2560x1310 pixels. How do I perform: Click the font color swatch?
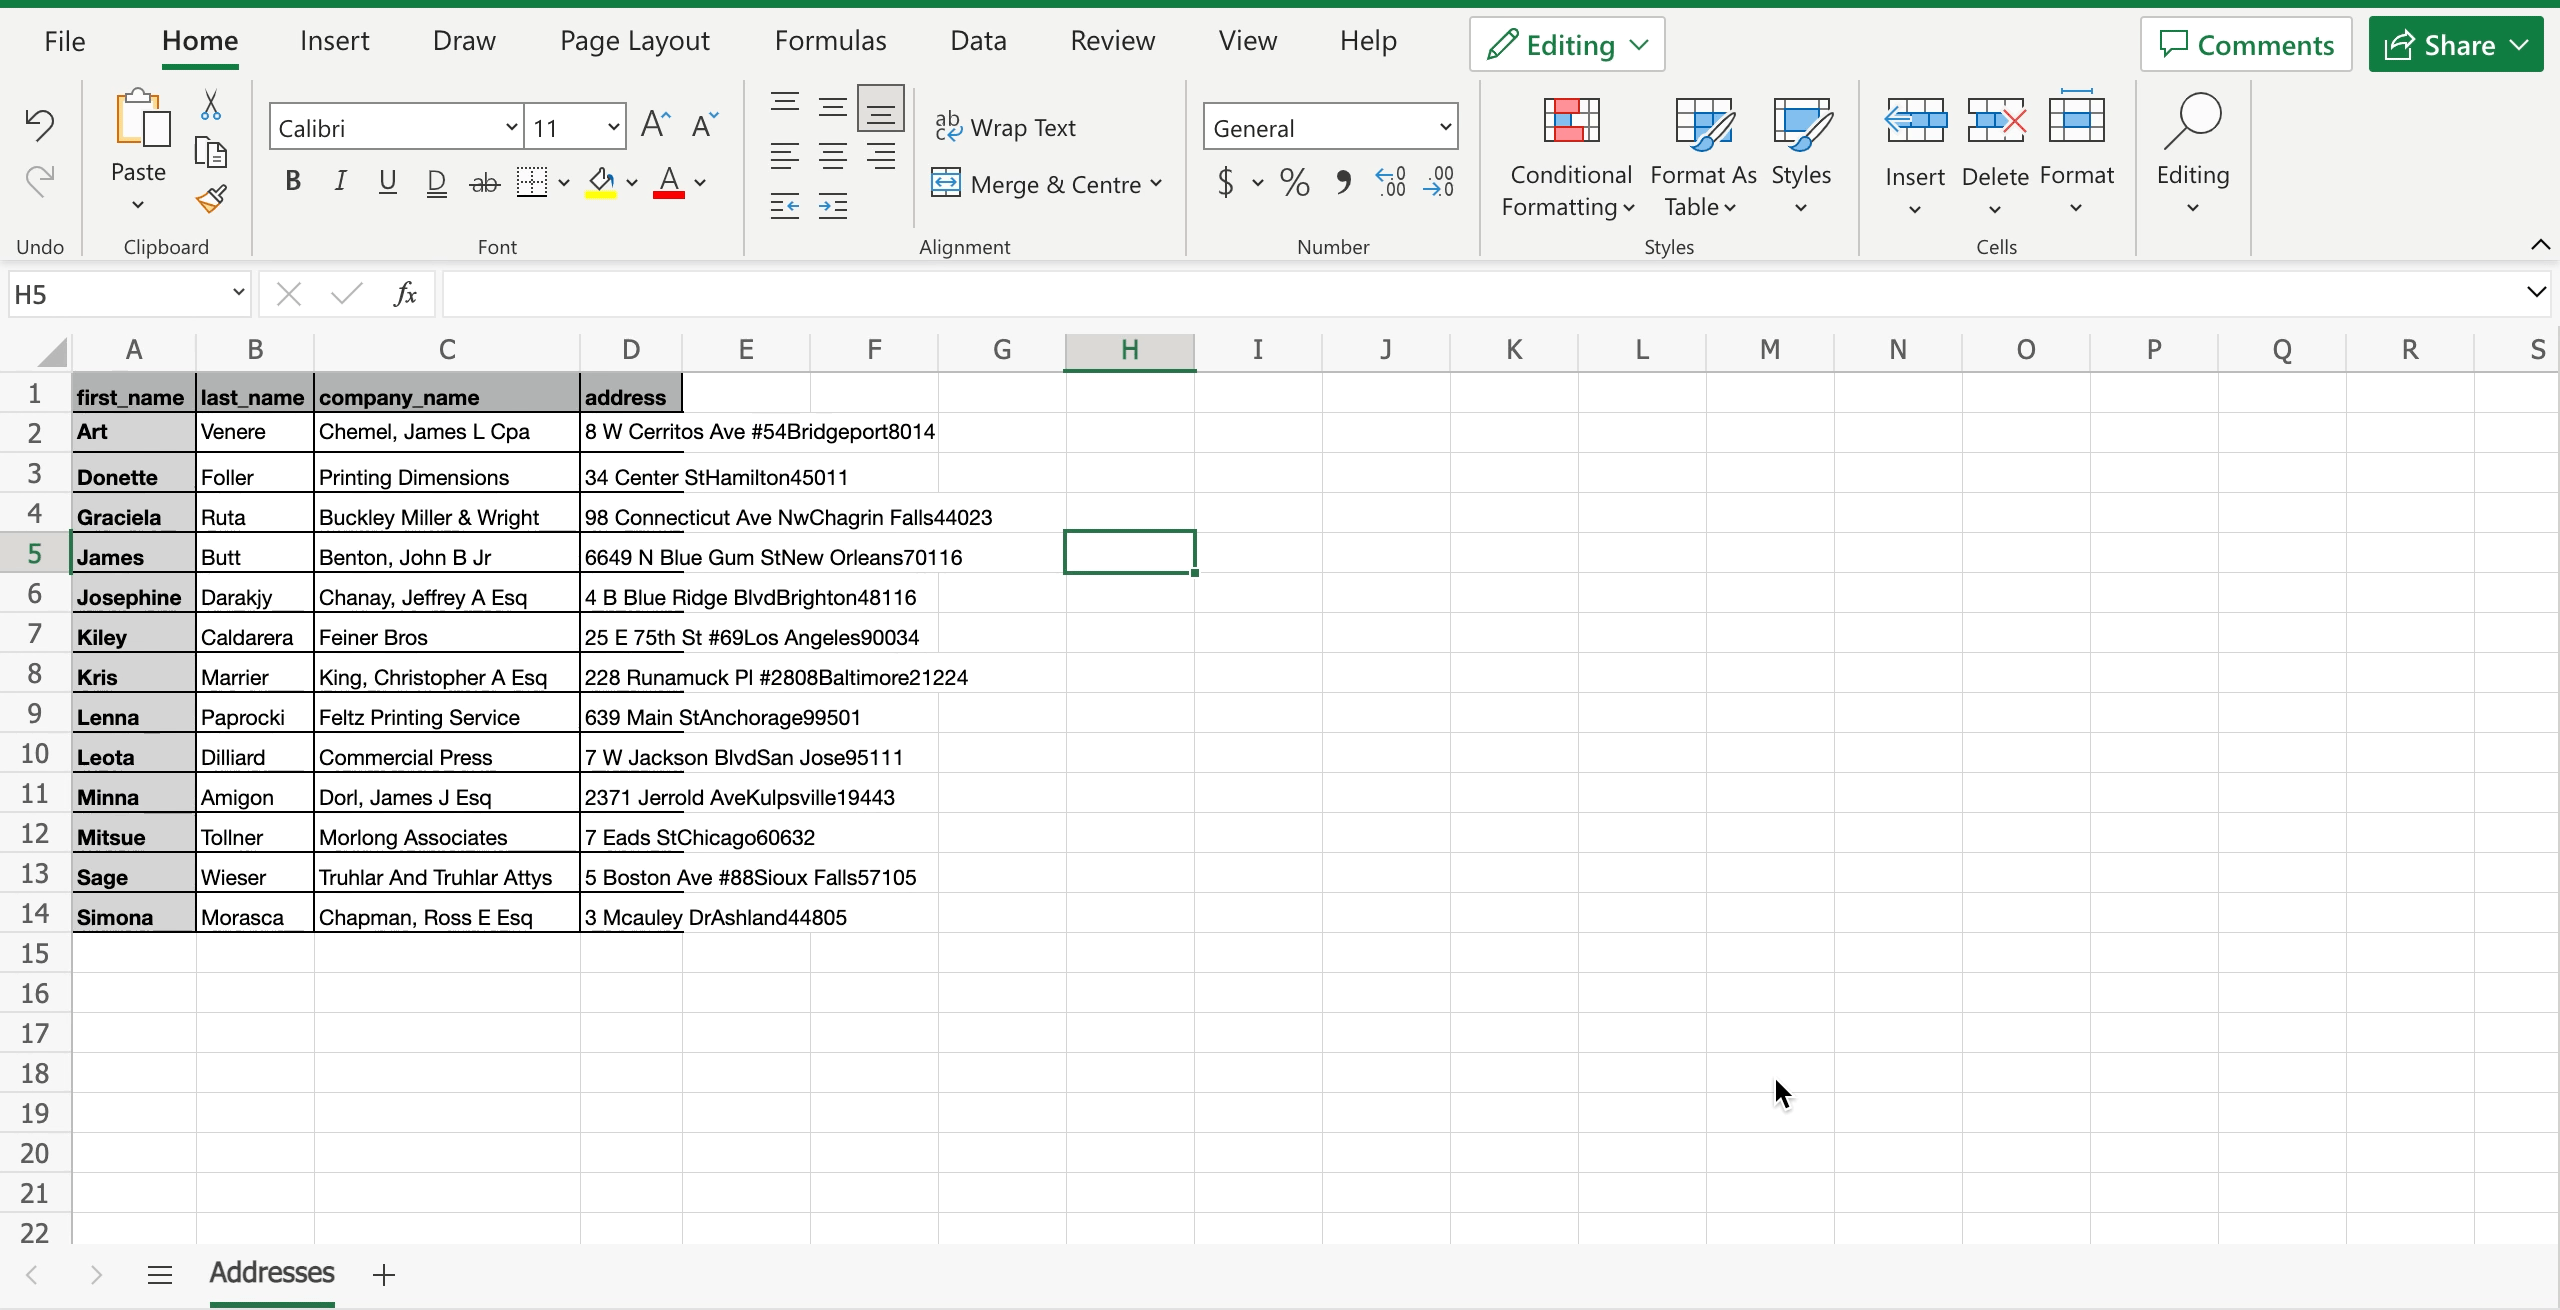tap(668, 189)
